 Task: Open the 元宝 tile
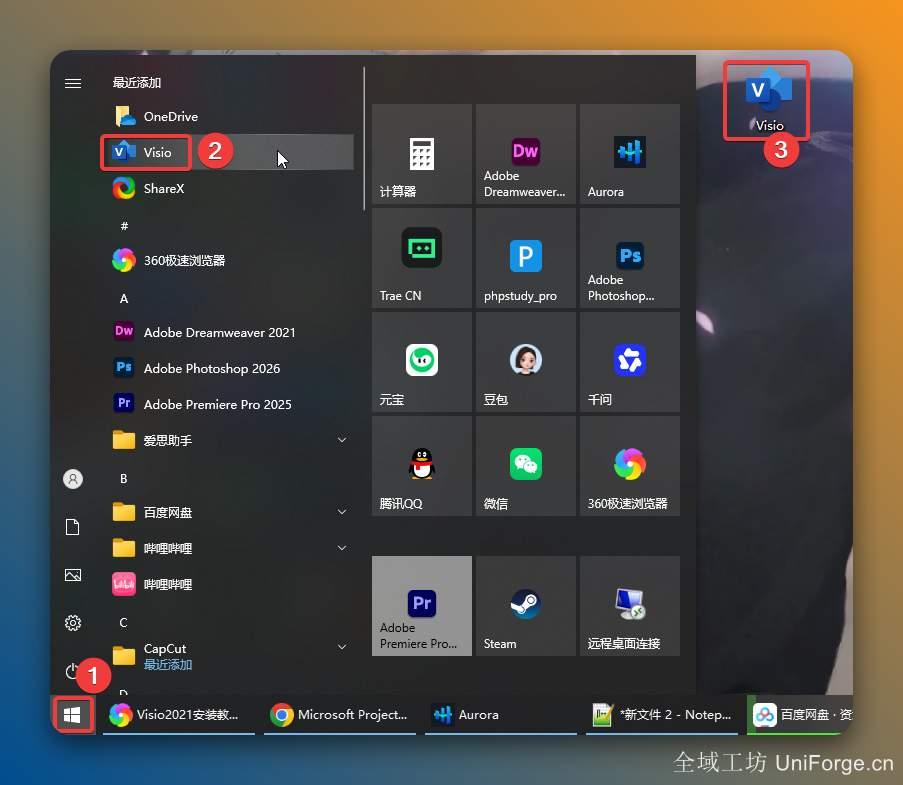(422, 362)
